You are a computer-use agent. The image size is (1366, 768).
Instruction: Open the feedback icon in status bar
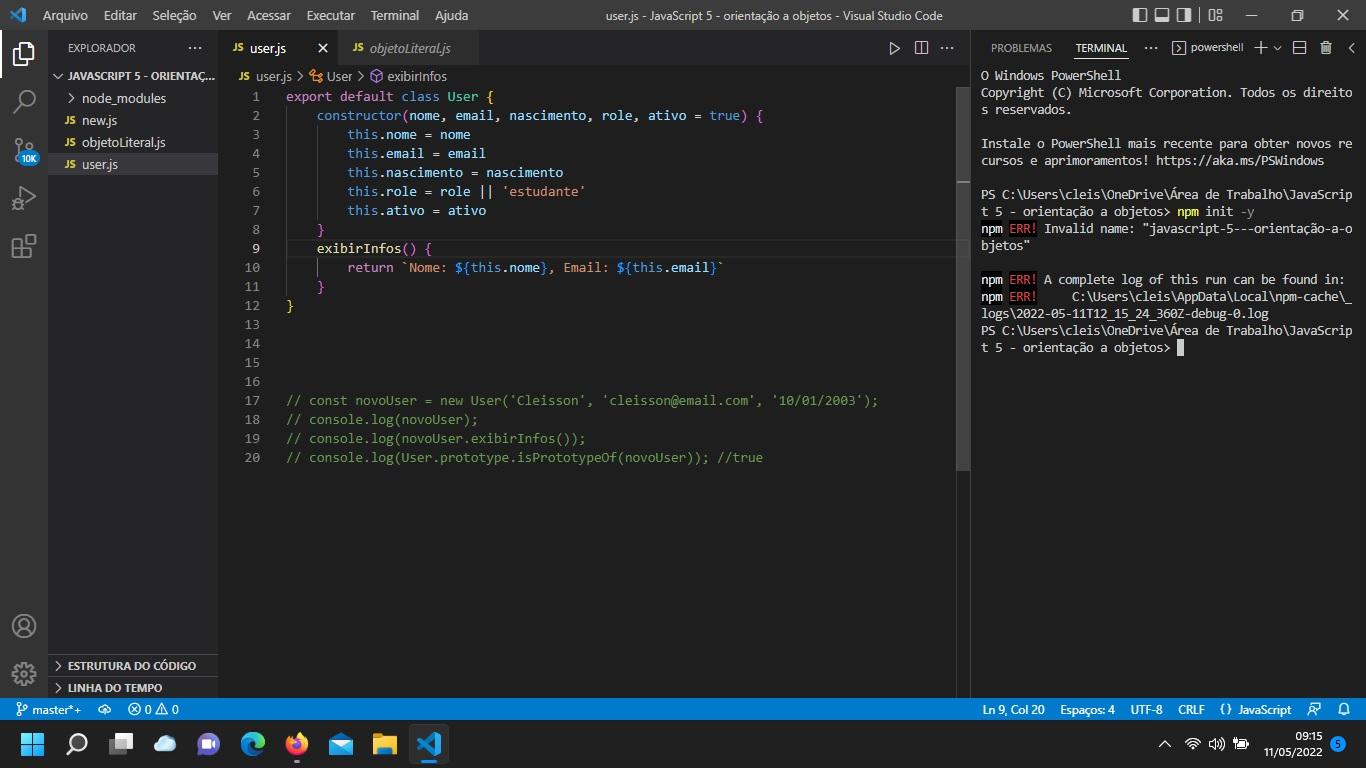click(x=1316, y=709)
